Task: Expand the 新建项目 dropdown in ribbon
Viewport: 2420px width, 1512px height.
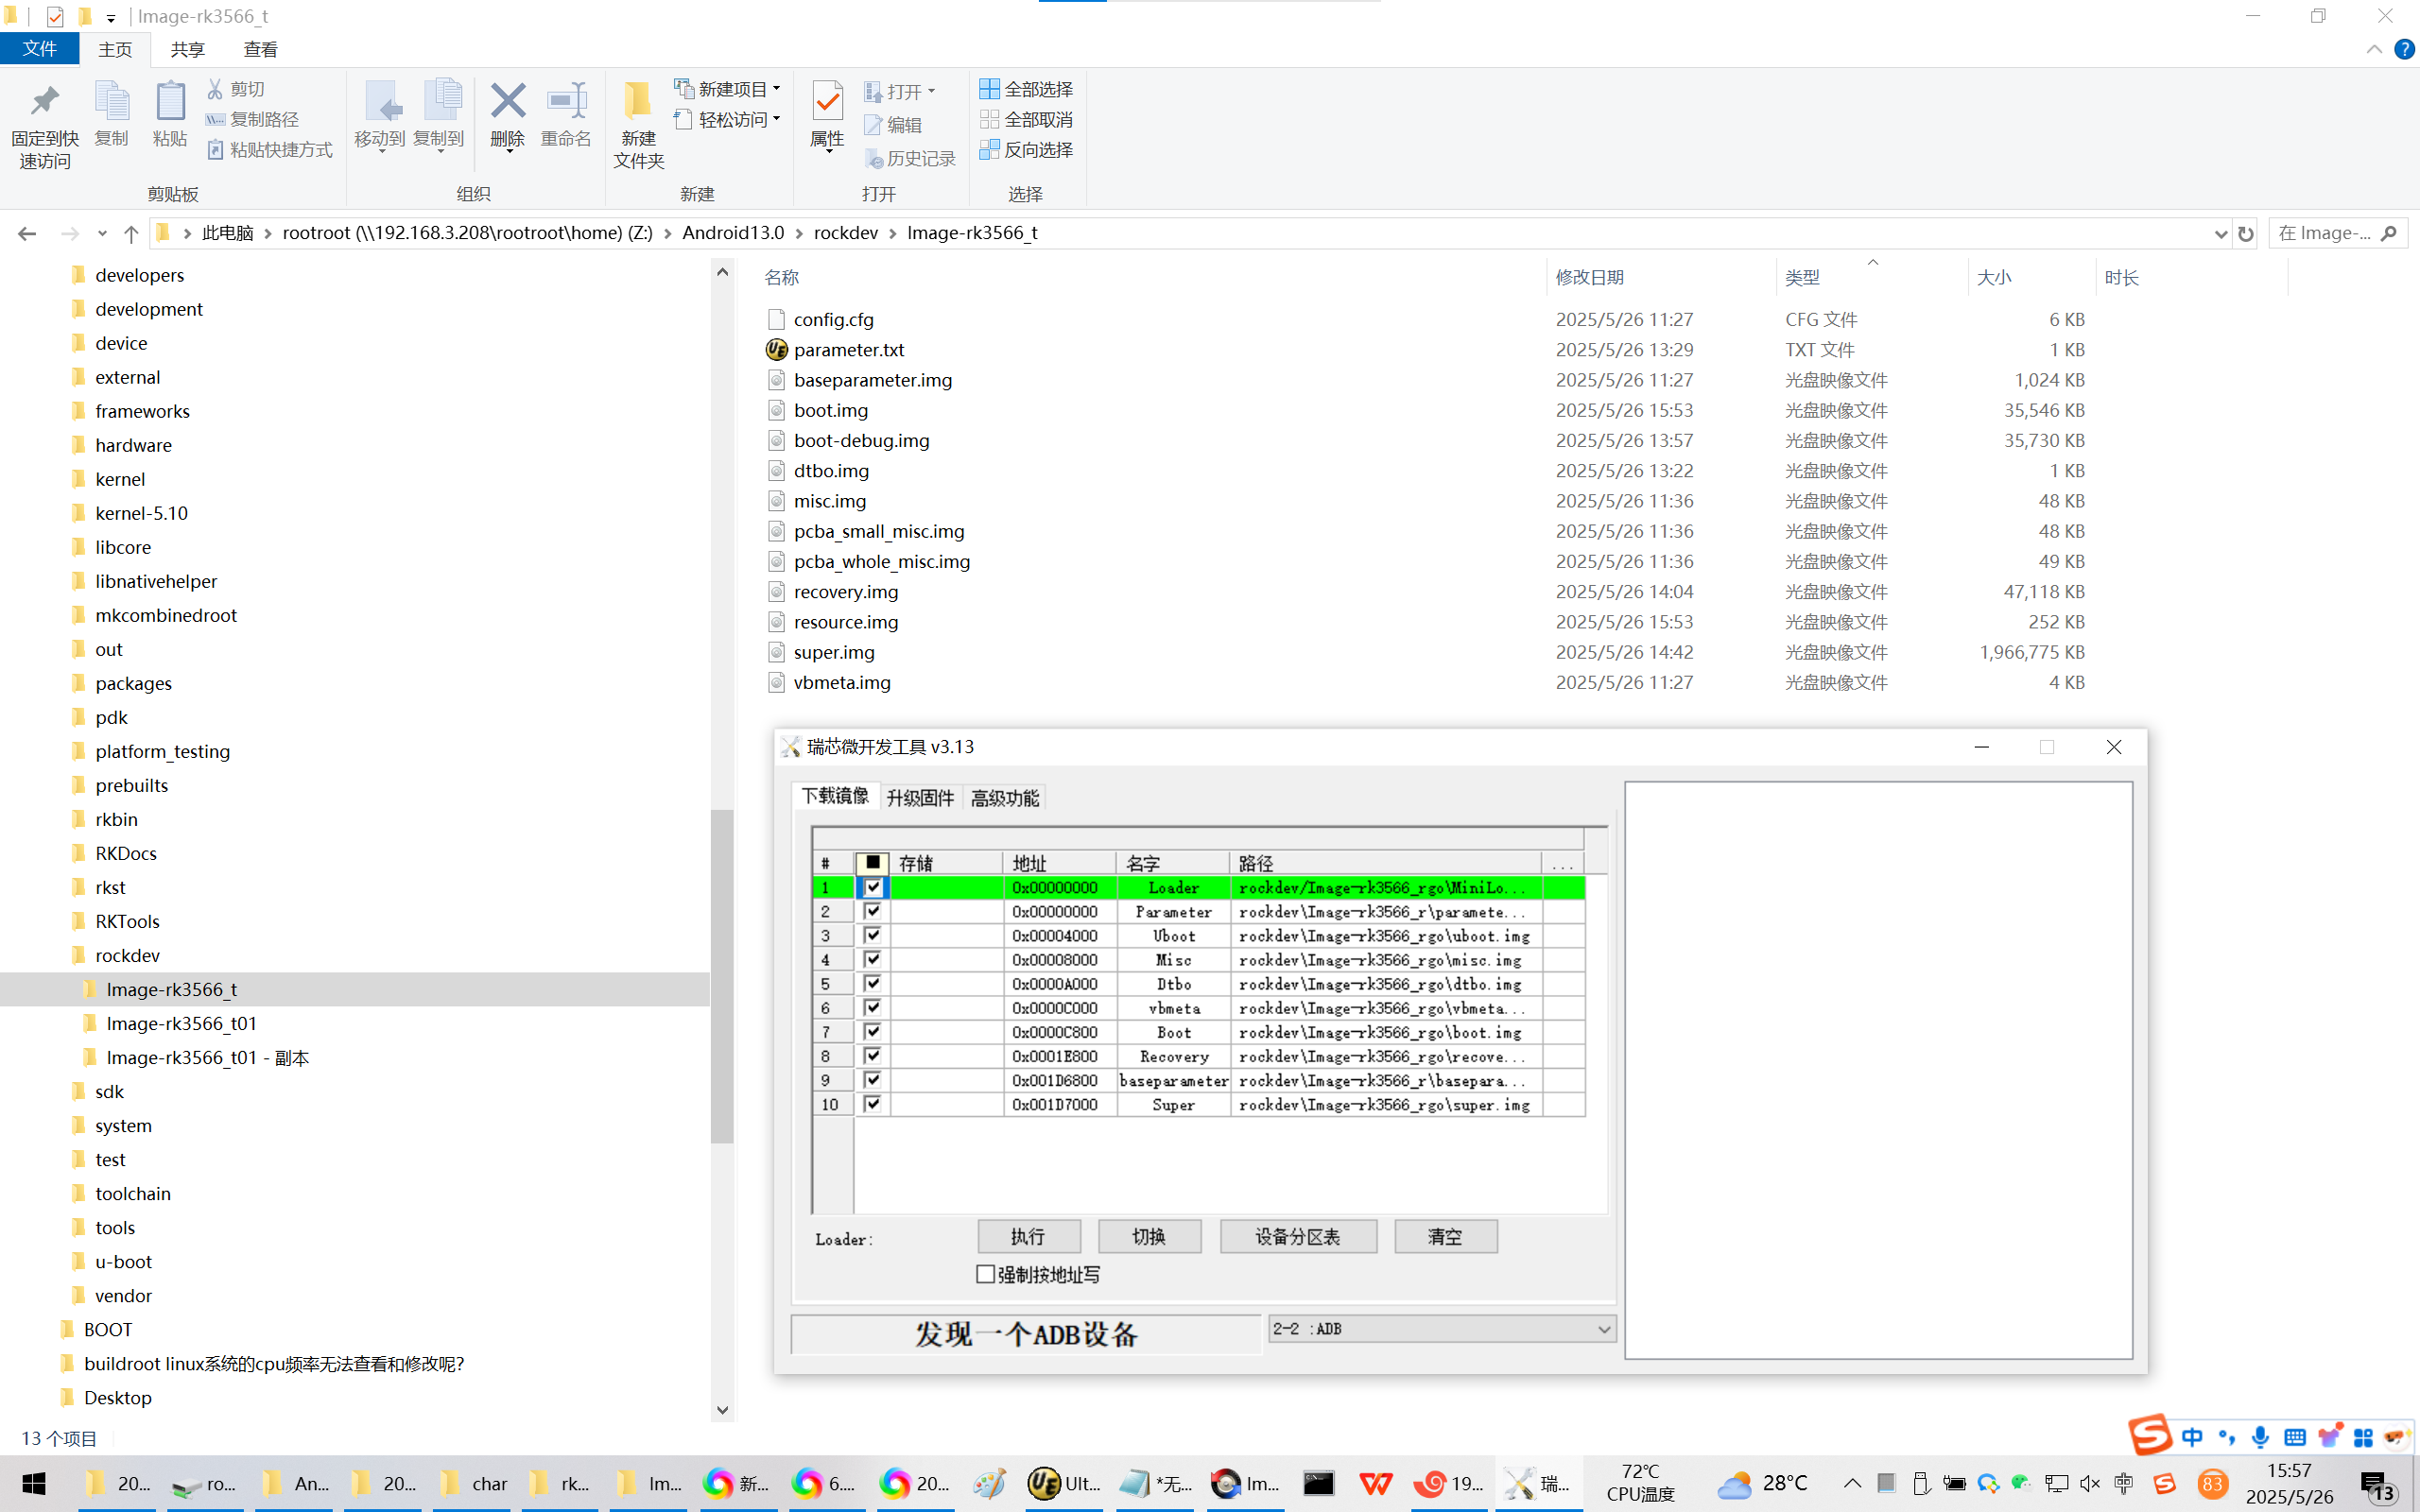Action: [x=776, y=89]
